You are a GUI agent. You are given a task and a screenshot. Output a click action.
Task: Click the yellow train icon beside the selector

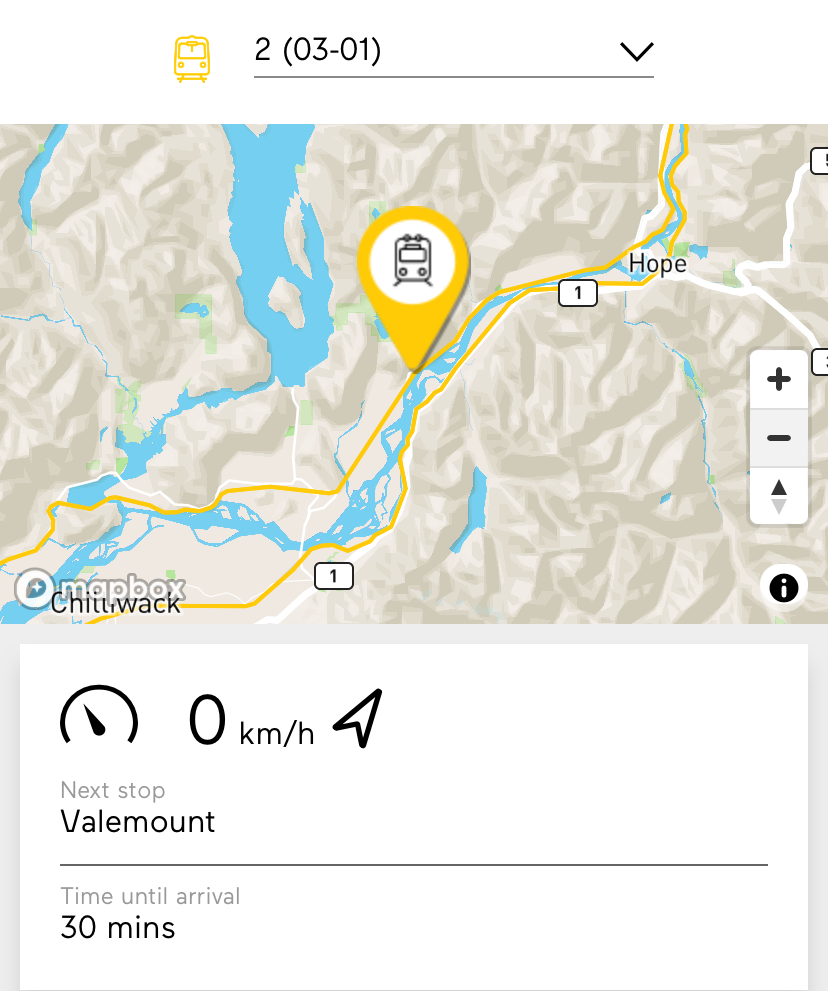(x=192, y=59)
